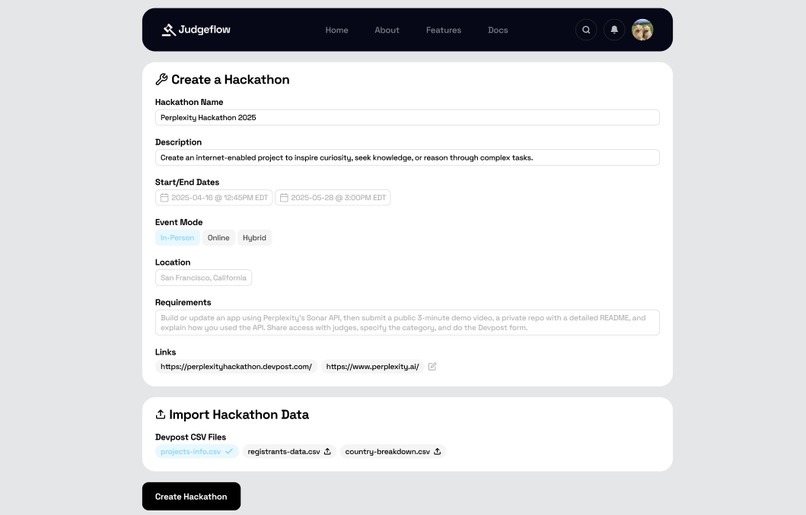Go to the Home nav item
Image resolution: width=806 pixels, height=515 pixels.
(x=337, y=30)
